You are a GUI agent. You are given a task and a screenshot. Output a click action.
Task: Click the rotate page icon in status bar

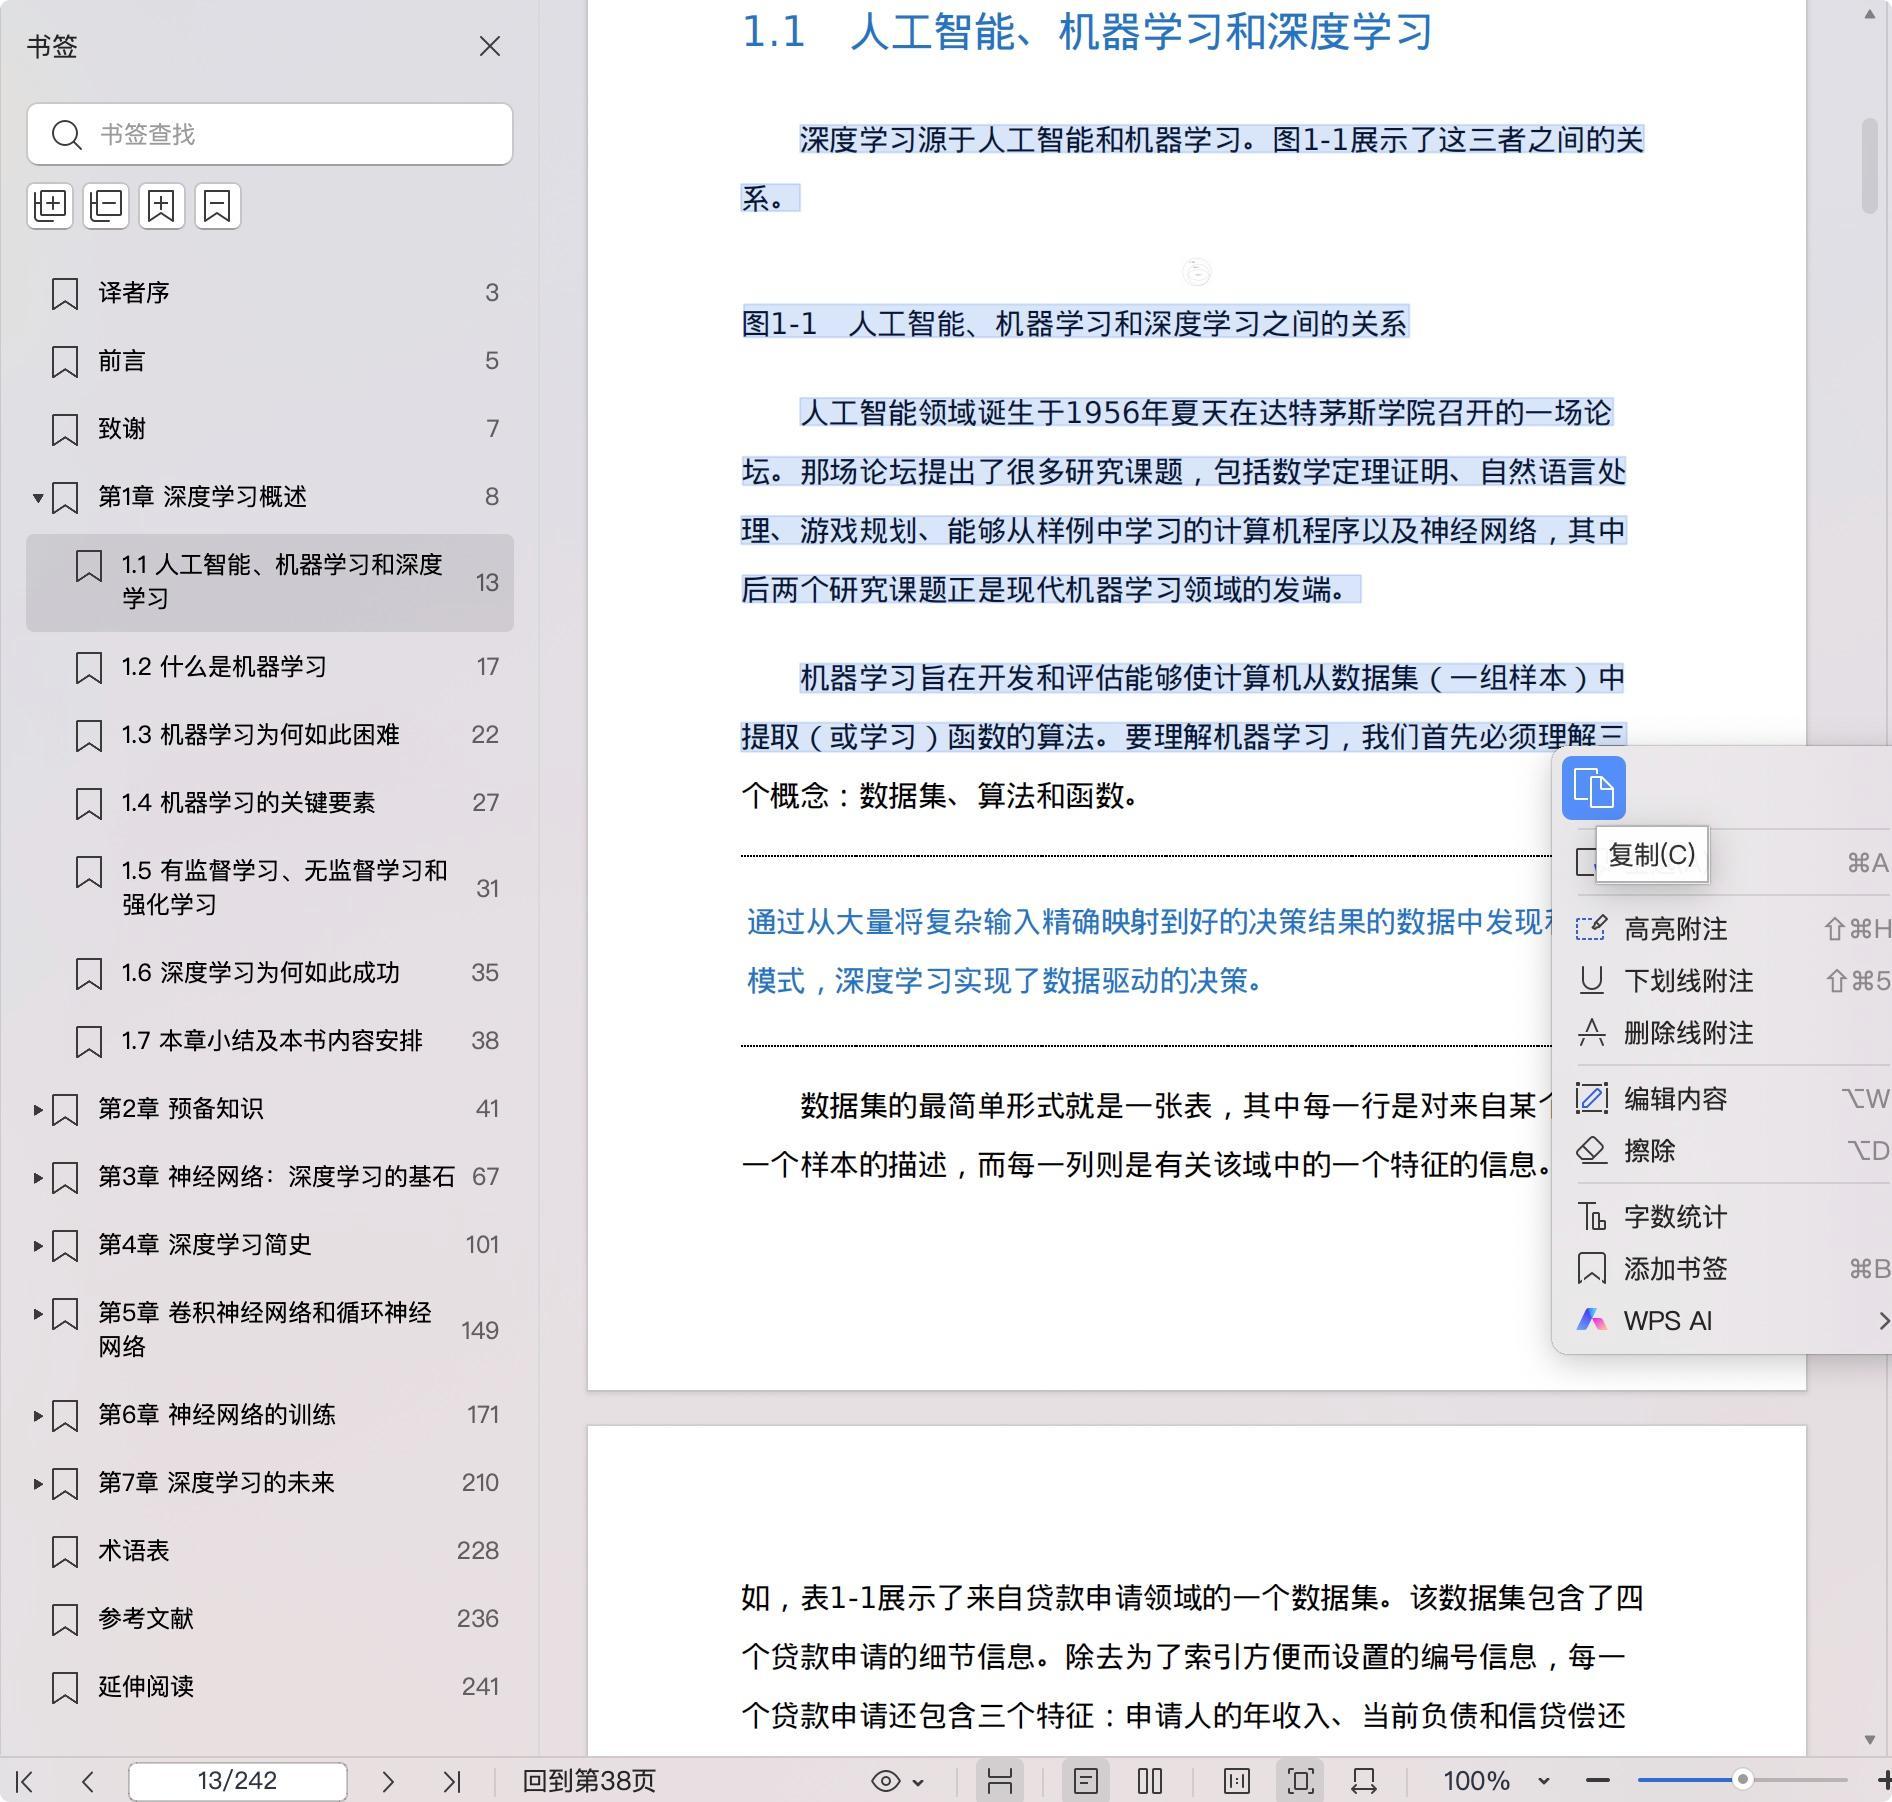click(1363, 1781)
